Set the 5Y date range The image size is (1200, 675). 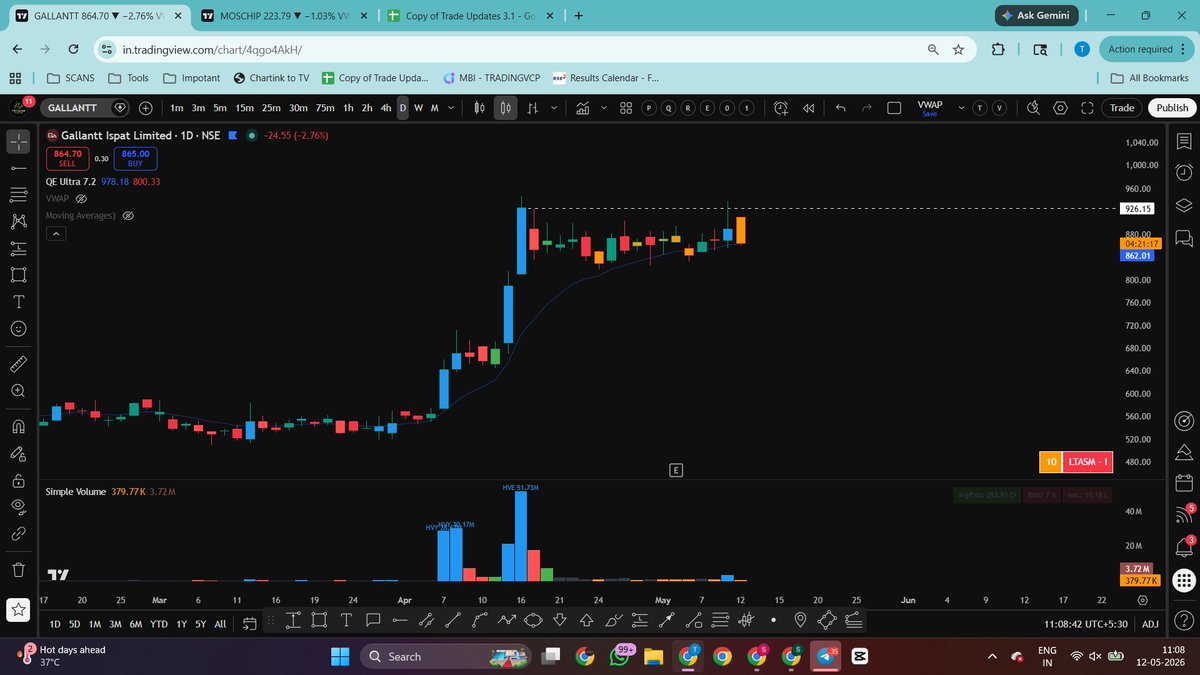(x=200, y=623)
